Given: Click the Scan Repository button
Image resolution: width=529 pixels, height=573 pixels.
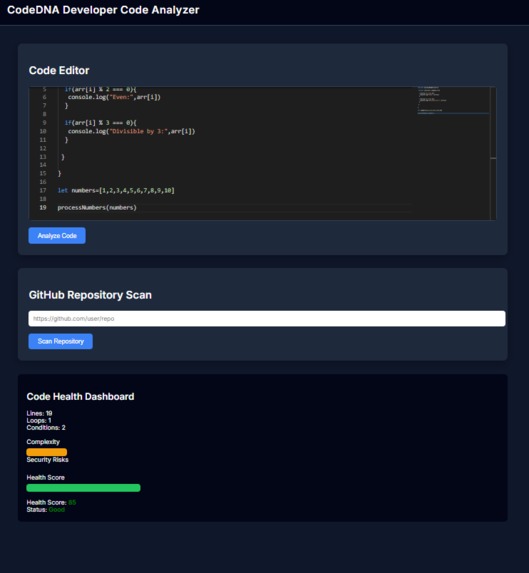Looking at the screenshot, I should coord(61,341).
